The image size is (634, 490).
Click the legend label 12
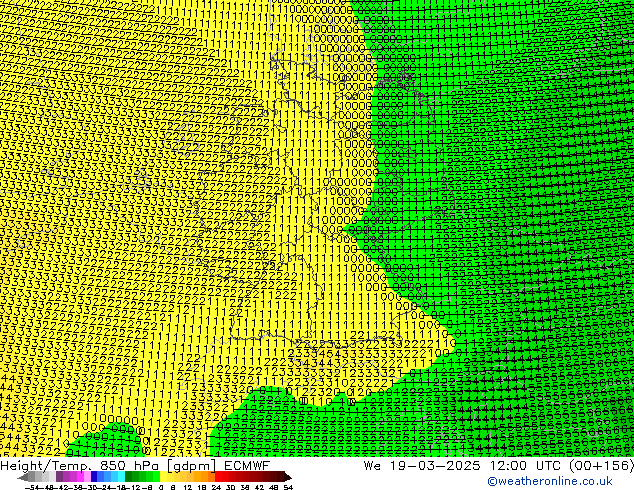coord(188,488)
